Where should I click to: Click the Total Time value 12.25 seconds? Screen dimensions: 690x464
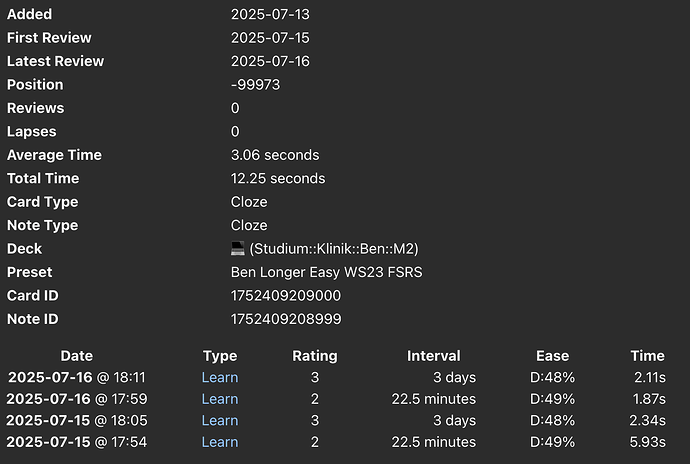click(x=278, y=178)
